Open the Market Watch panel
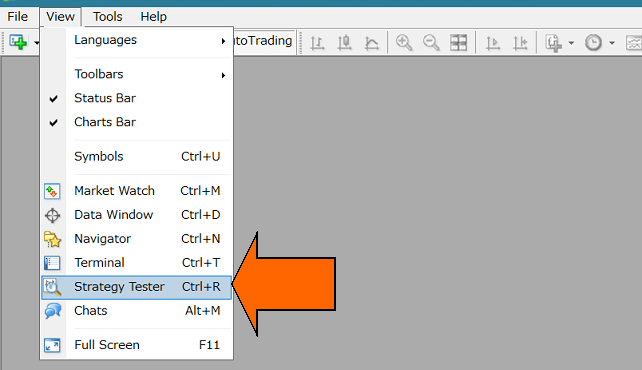Viewport: 642px width, 370px height. (137, 191)
